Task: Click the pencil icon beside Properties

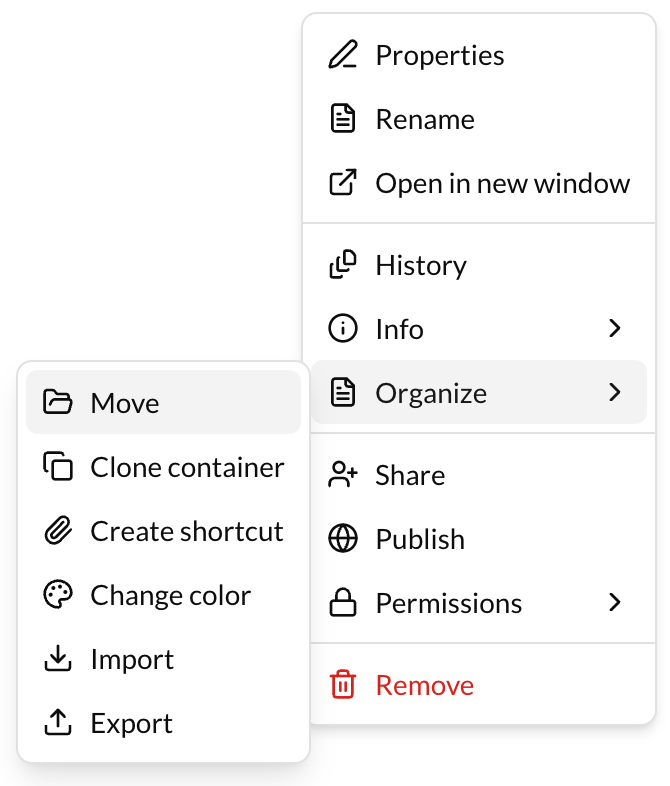Action: coord(343,55)
